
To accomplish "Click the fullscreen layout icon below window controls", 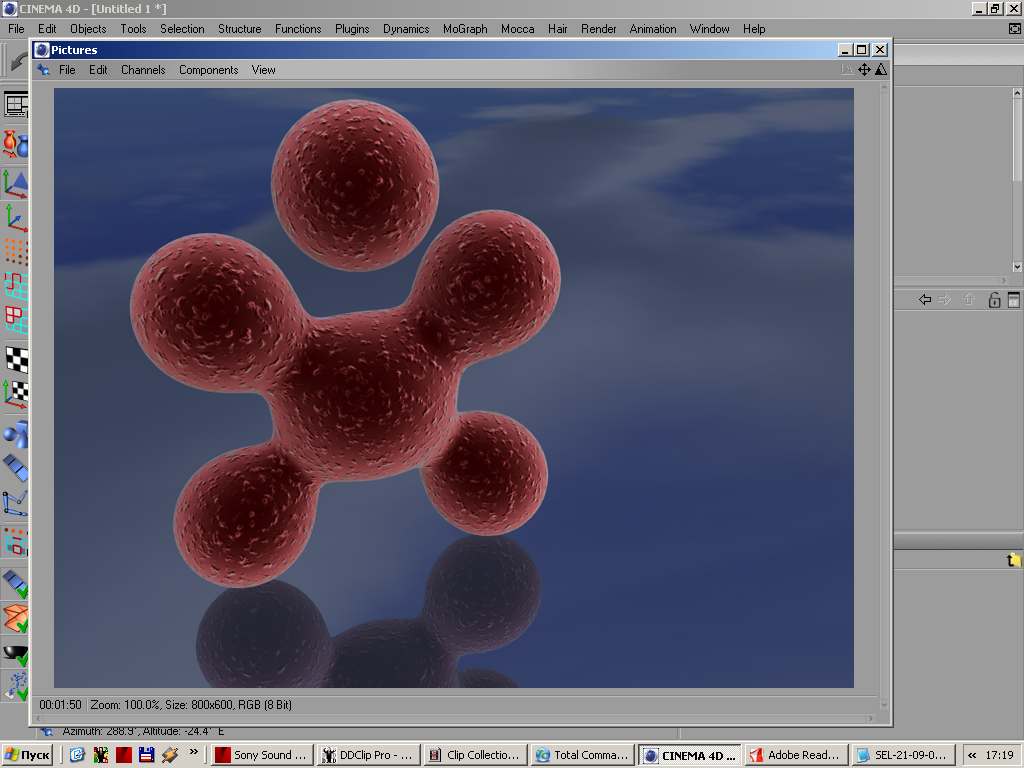I will pos(1015,29).
